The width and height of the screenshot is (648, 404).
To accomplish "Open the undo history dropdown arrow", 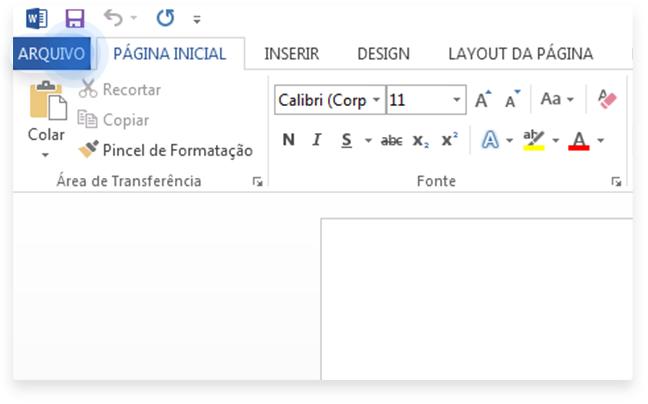I will (x=133, y=18).
